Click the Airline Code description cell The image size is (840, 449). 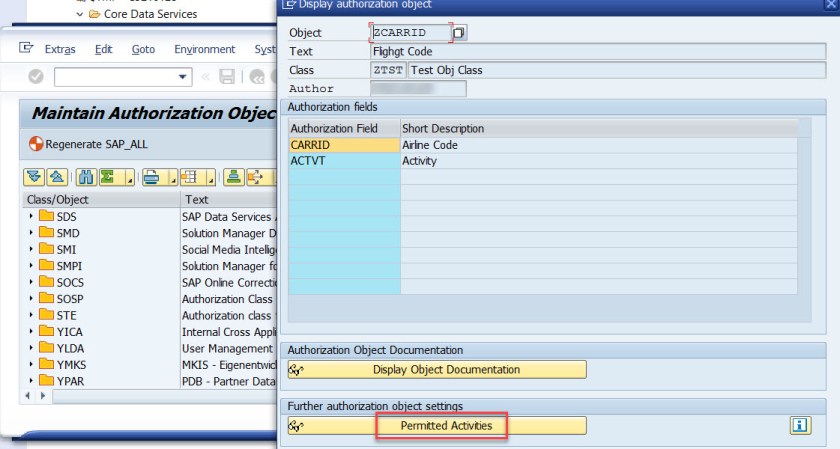599,145
